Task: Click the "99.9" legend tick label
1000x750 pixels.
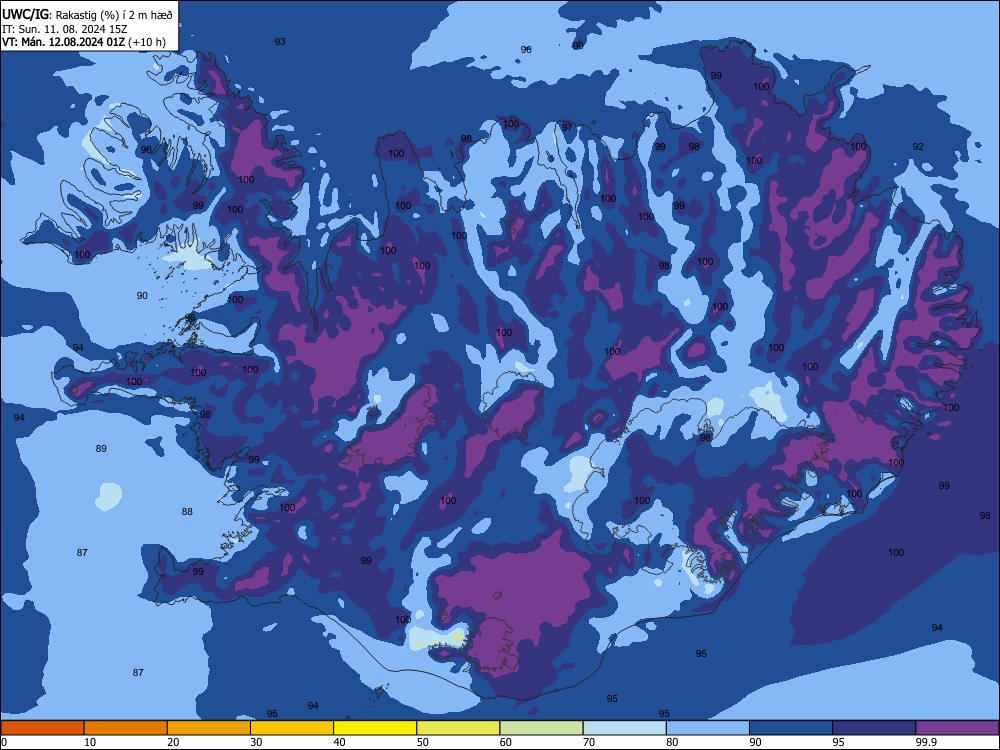Action: point(926,742)
